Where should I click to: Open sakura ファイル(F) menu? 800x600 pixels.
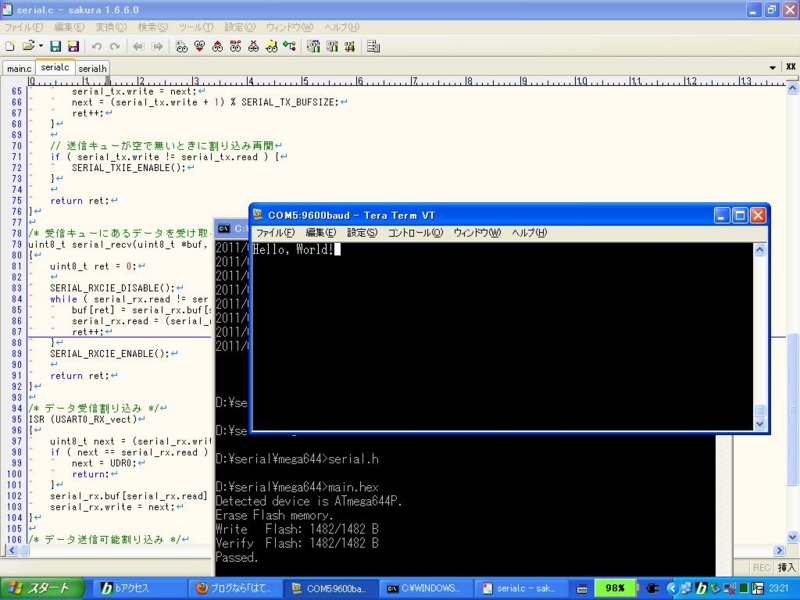point(23,27)
